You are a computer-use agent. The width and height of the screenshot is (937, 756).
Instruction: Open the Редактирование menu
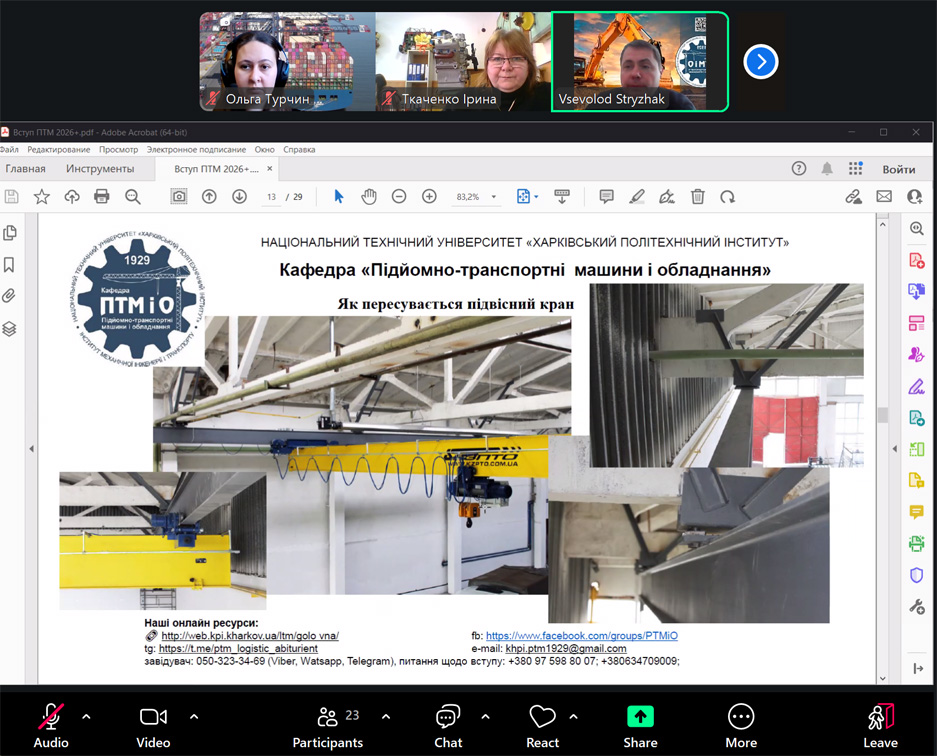coord(58,149)
